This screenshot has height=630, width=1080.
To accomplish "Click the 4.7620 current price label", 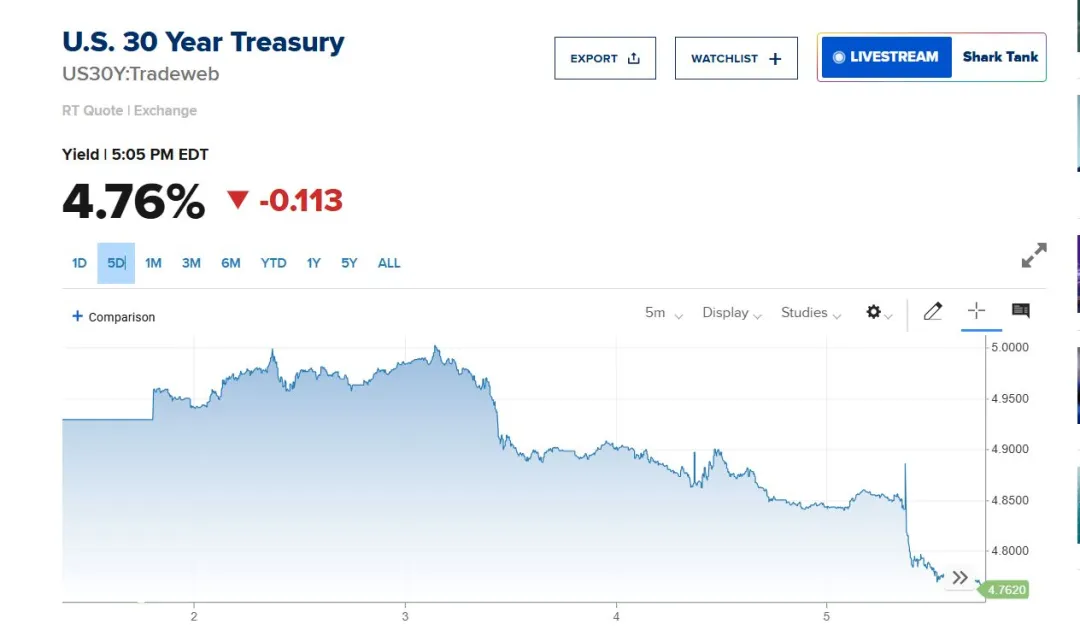I will (x=1006, y=590).
